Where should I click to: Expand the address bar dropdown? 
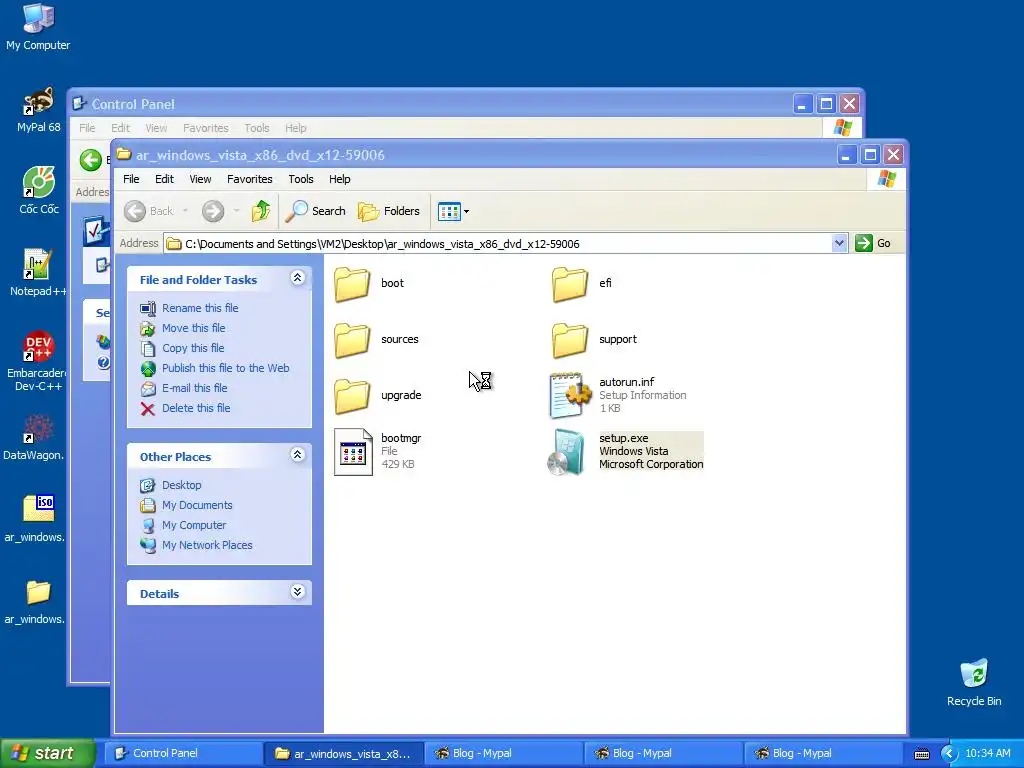click(x=839, y=244)
